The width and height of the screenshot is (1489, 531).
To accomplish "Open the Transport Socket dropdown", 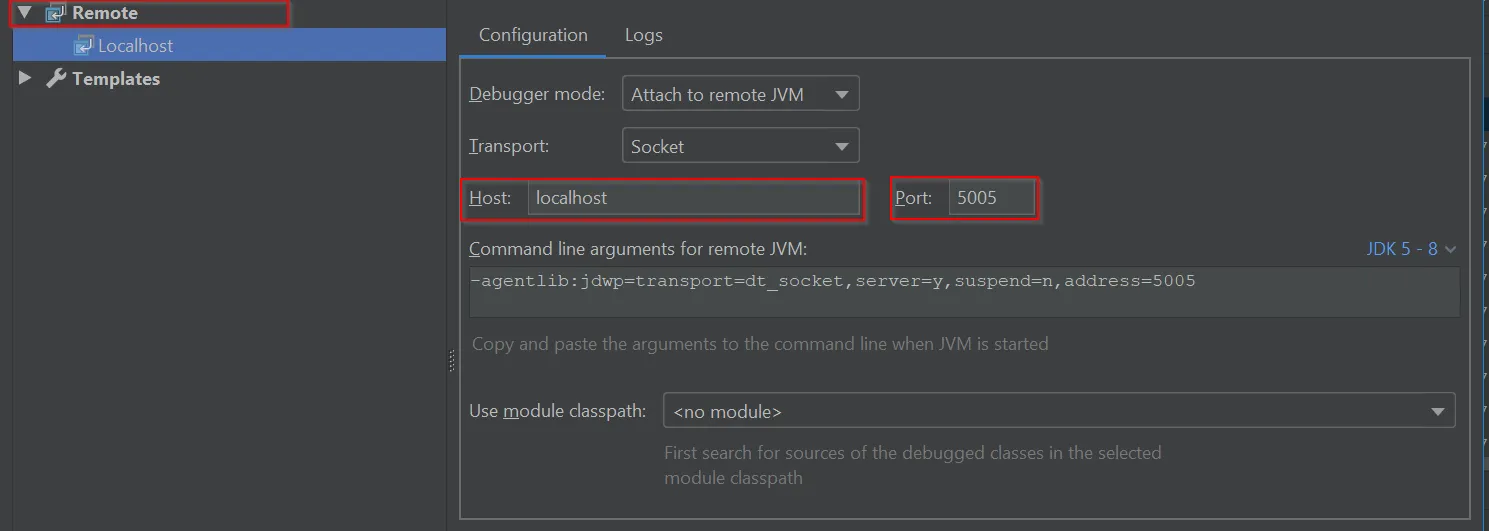I will click(x=741, y=146).
